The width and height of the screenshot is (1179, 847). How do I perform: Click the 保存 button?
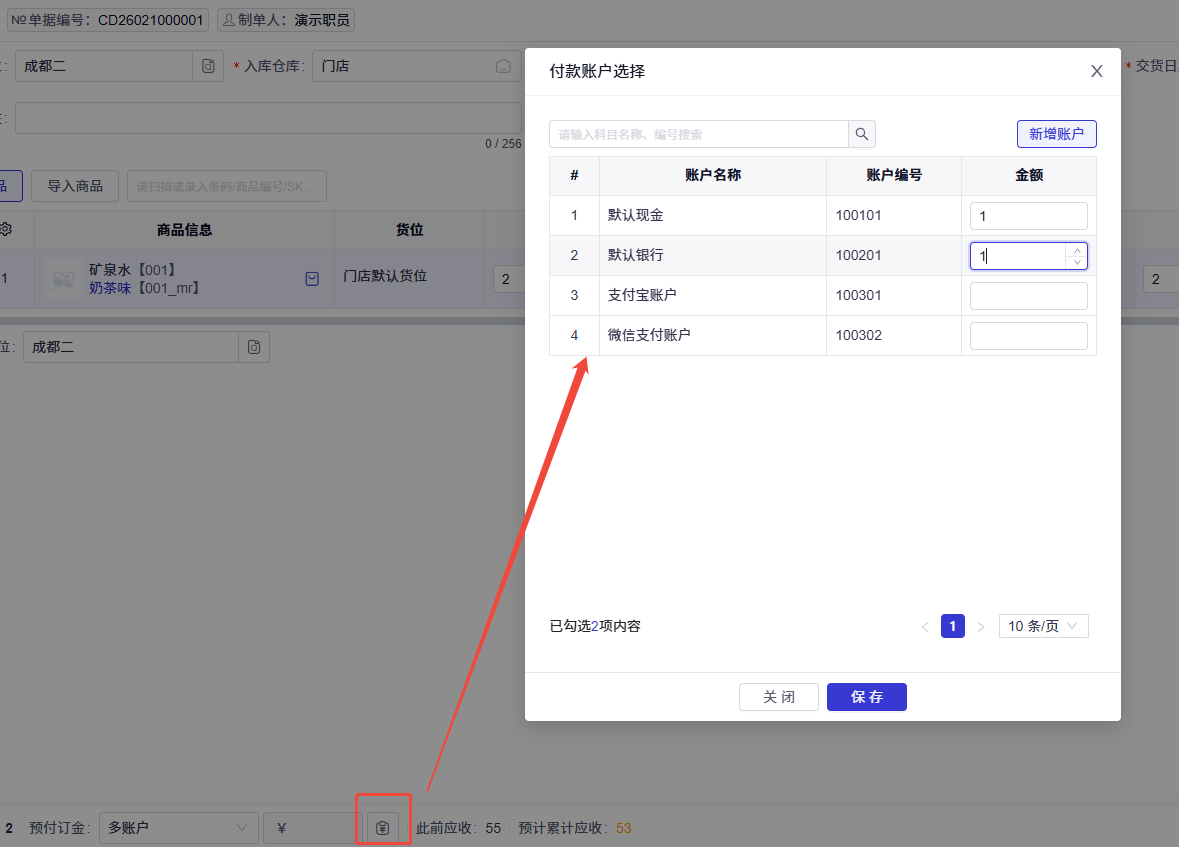[866, 697]
